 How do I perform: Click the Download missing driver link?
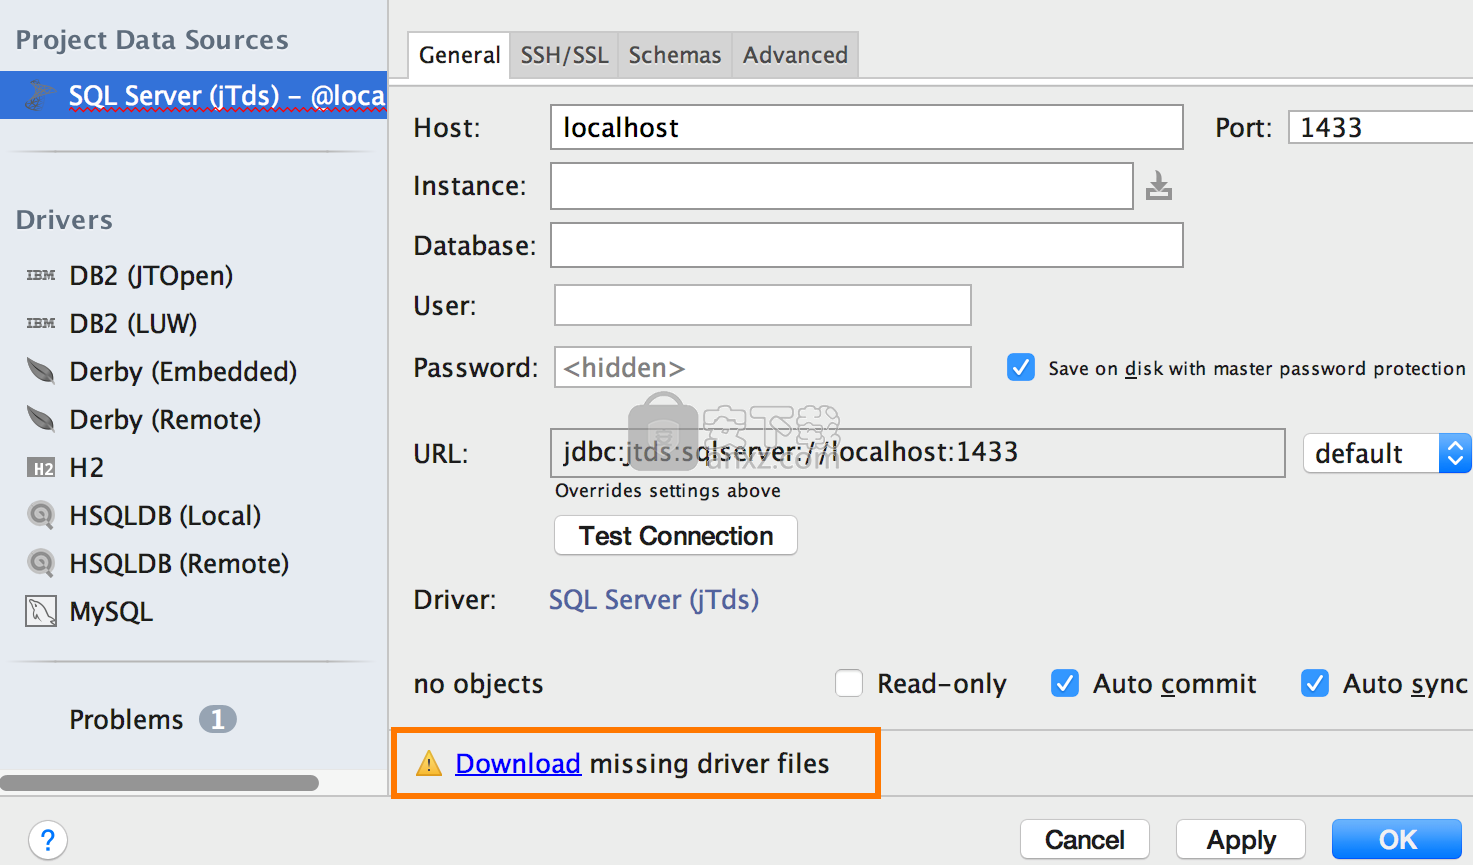click(518, 763)
